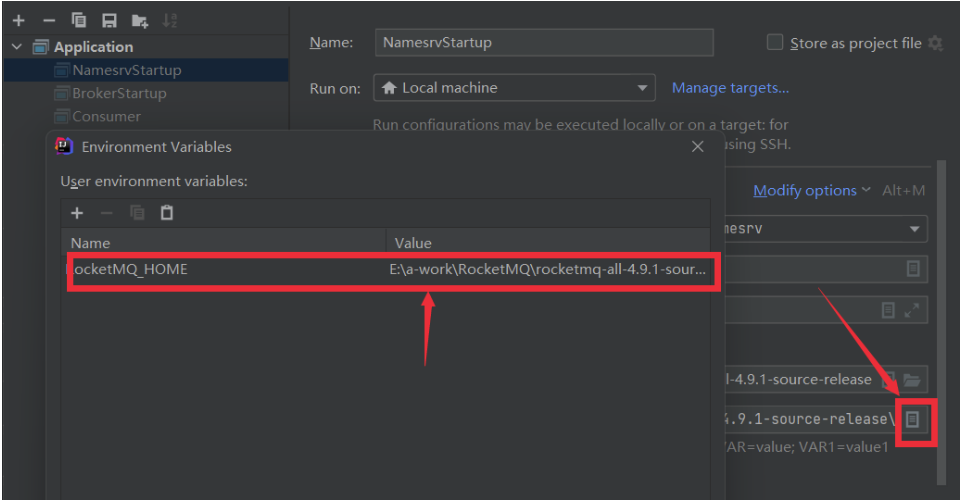
Task: Focus the Name input field
Action: click(x=544, y=42)
